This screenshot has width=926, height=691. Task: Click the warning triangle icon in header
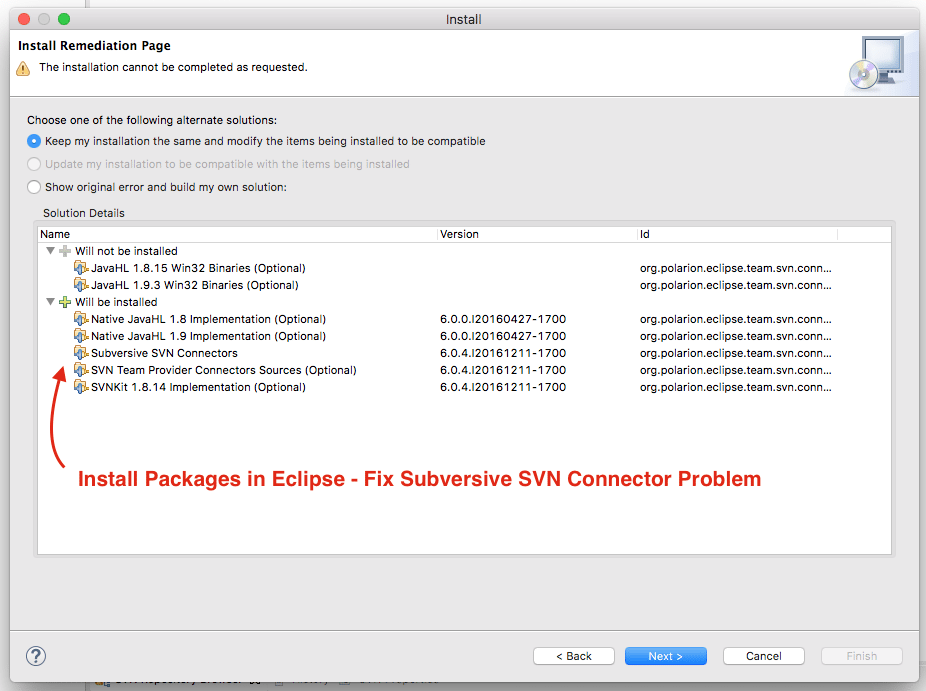(x=23, y=69)
